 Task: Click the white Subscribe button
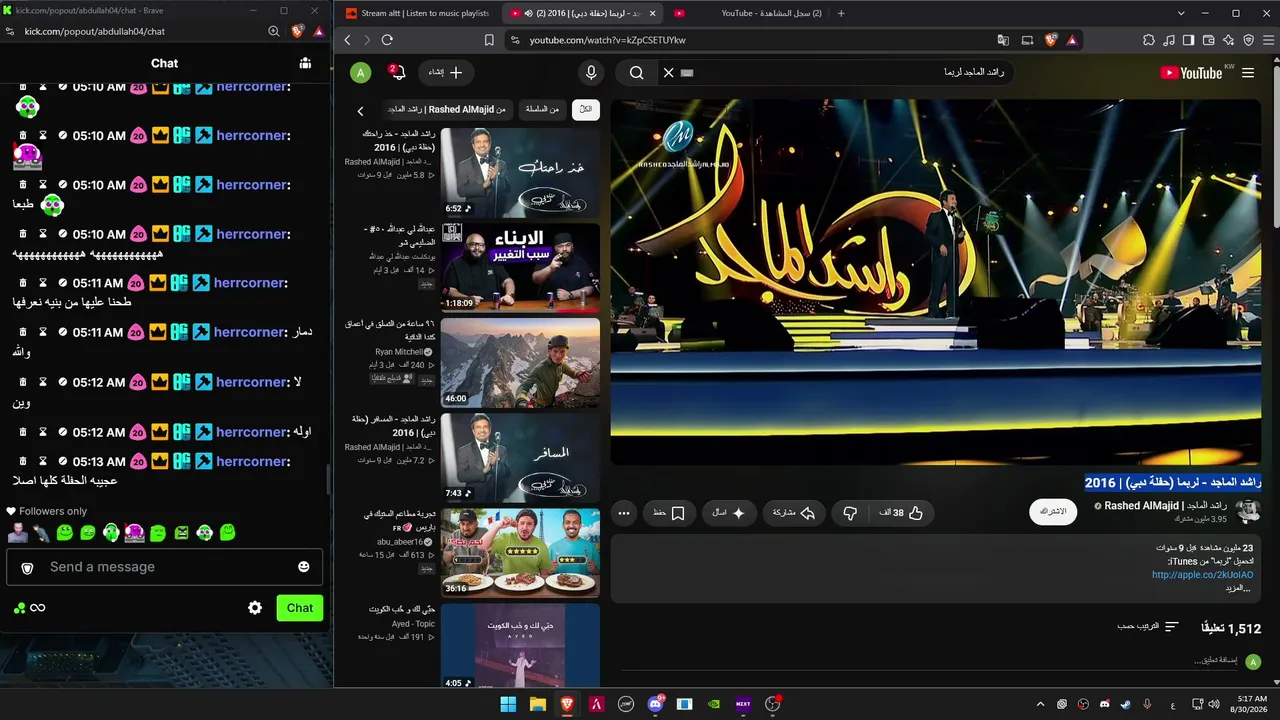tap(1053, 511)
